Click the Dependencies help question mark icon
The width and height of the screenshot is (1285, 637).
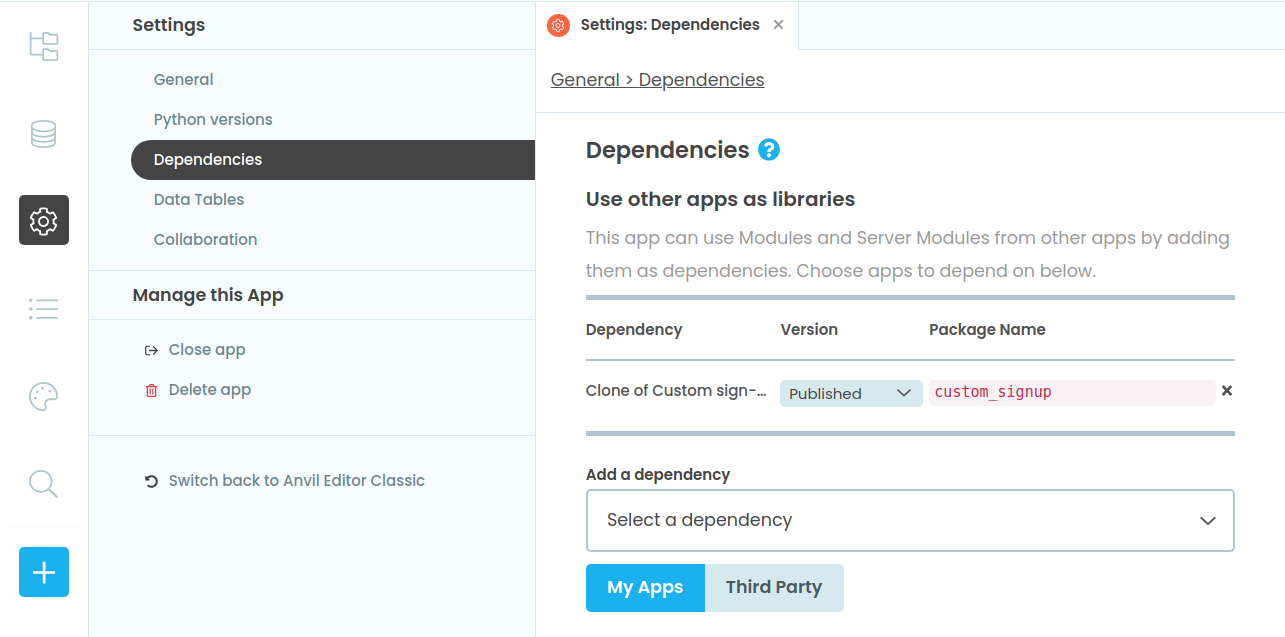pyautogui.click(x=768, y=150)
